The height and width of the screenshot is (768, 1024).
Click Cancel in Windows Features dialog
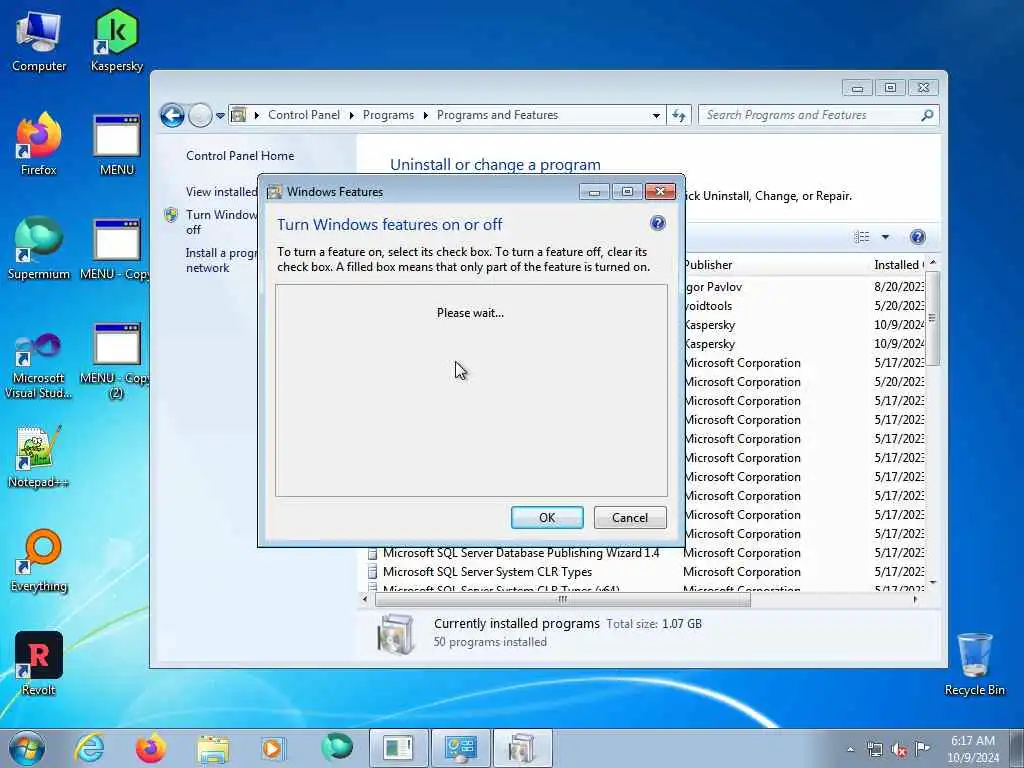630,517
